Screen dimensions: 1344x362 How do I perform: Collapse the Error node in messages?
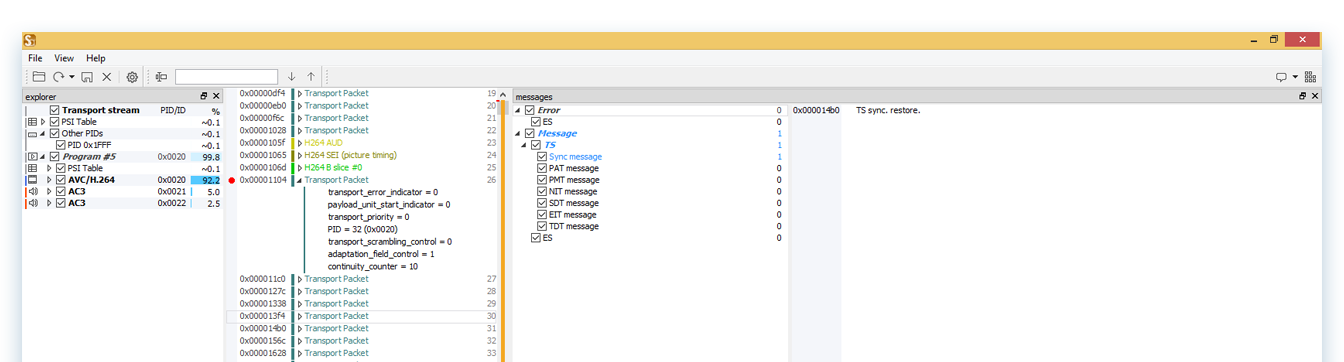pos(518,110)
